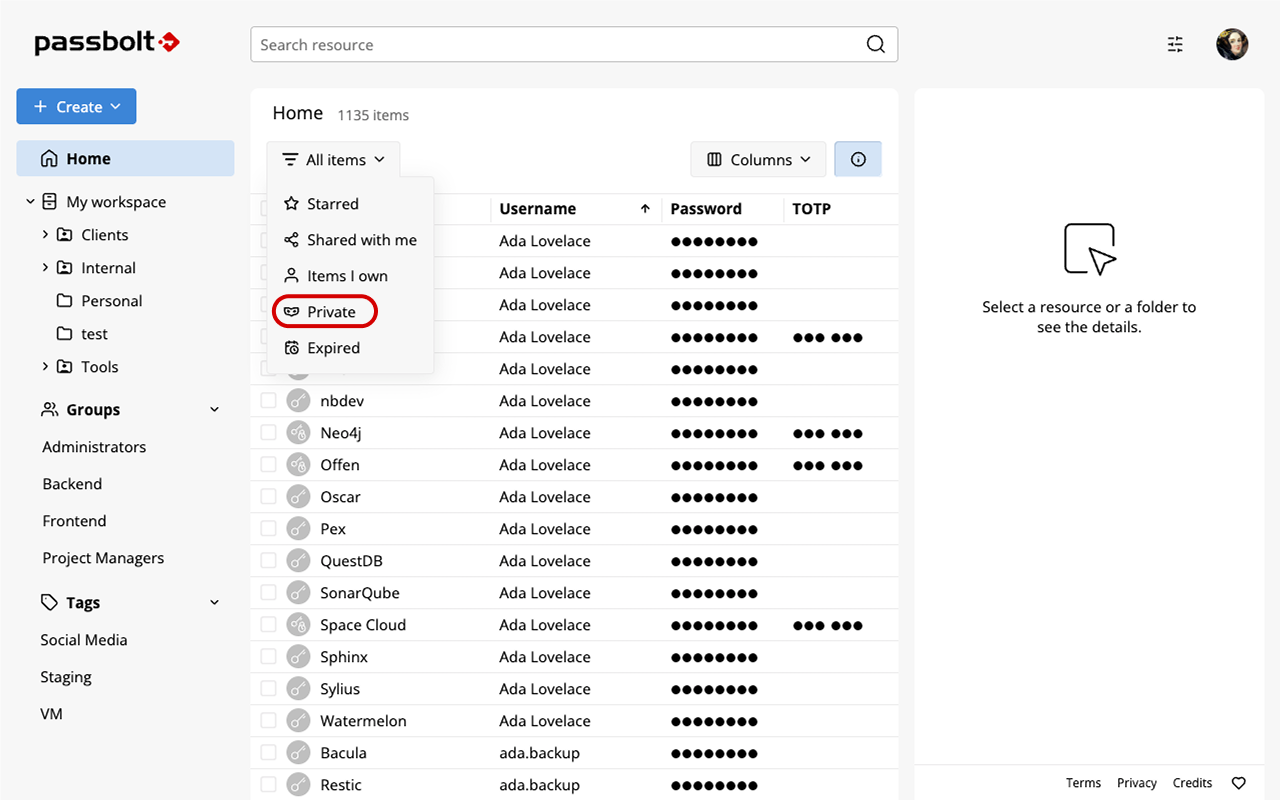Tick the checkbox for Sphinx row
The height and width of the screenshot is (801, 1281).
tap(268, 656)
